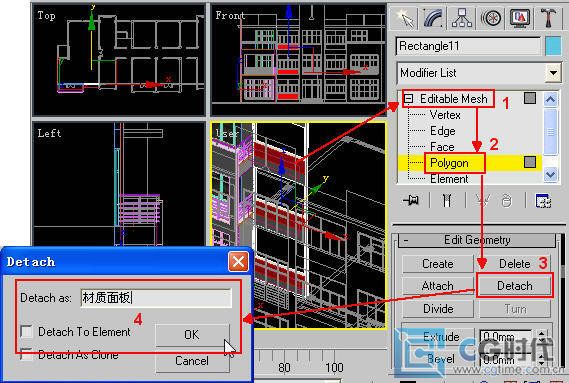Click the Detach button in Edit Geometry
The width and height of the screenshot is (569, 383).
tap(515, 286)
